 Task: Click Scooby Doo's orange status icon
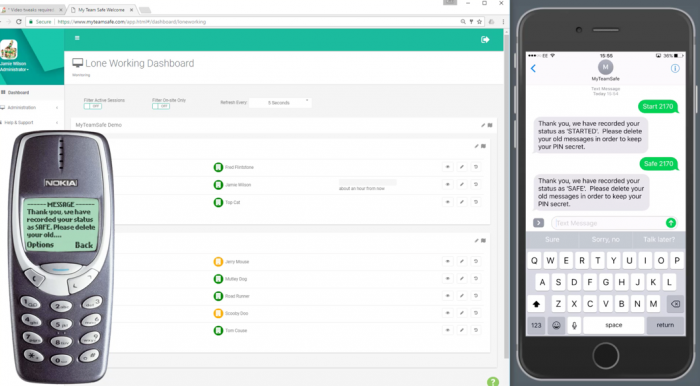(x=218, y=313)
